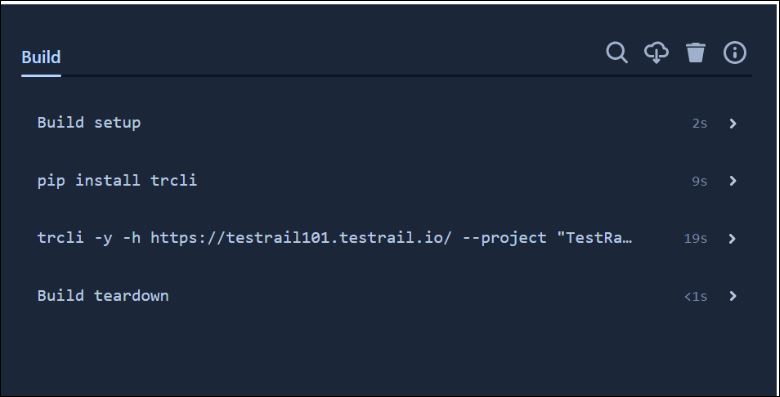Click the <1s duration of teardown
780x397 pixels.
(695, 297)
